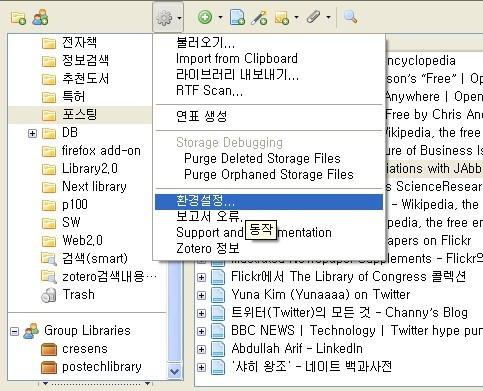The height and width of the screenshot is (391, 483).
Task: Select the 전자책 collection
Action: pyautogui.click(x=79, y=42)
